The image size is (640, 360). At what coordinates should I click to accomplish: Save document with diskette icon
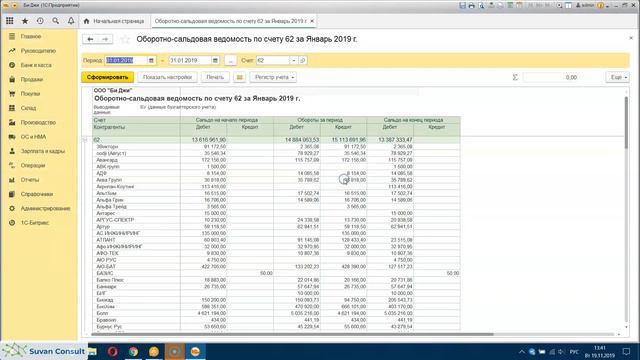(x=462, y=5)
